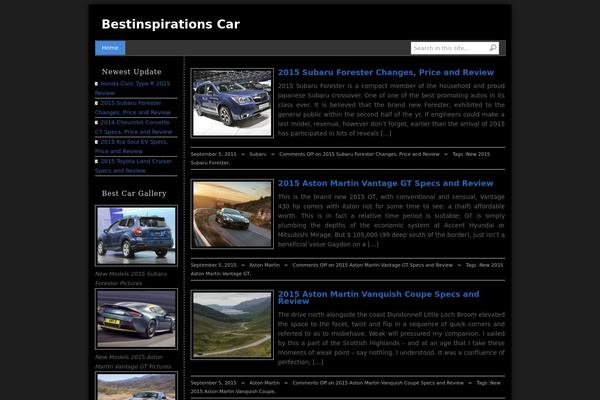Image resolution: width=600 pixels, height=400 pixels.
Task: Open 2014 Chevrolet Corvette C7 Specs link
Action: tap(134, 127)
